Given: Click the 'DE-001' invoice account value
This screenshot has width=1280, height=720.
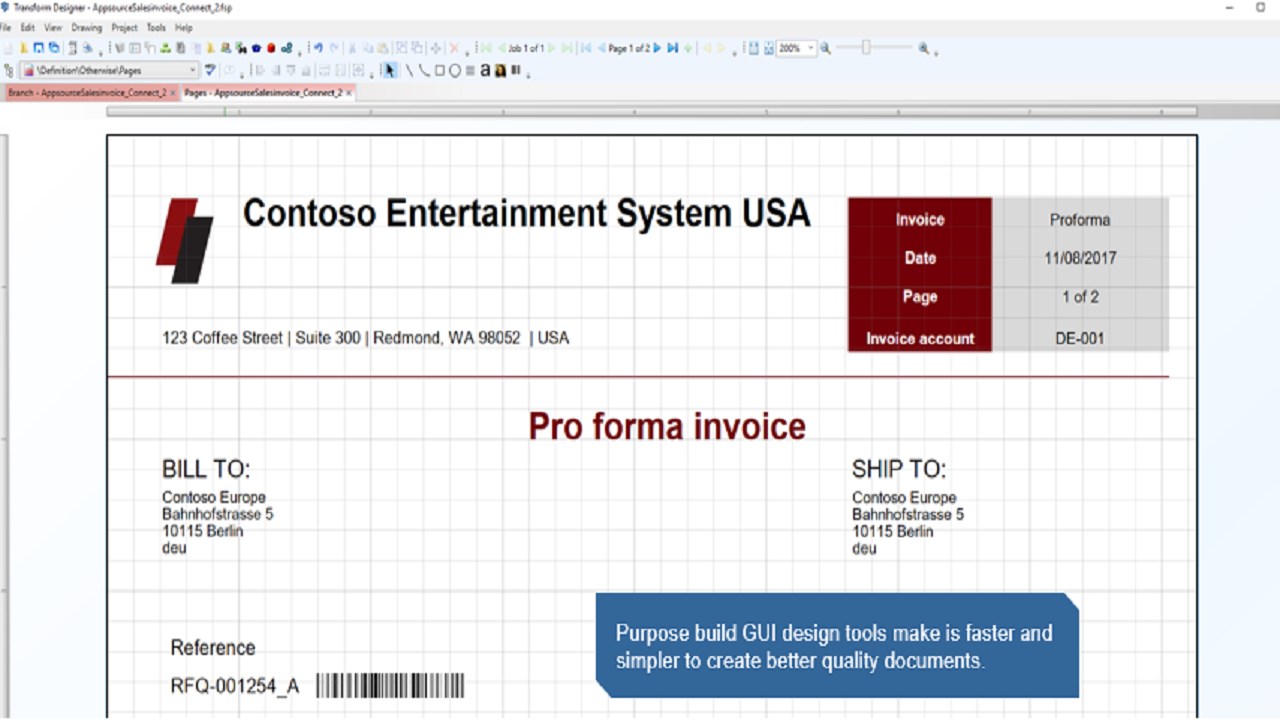Looking at the screenshot, I should tap(1080, 338).
